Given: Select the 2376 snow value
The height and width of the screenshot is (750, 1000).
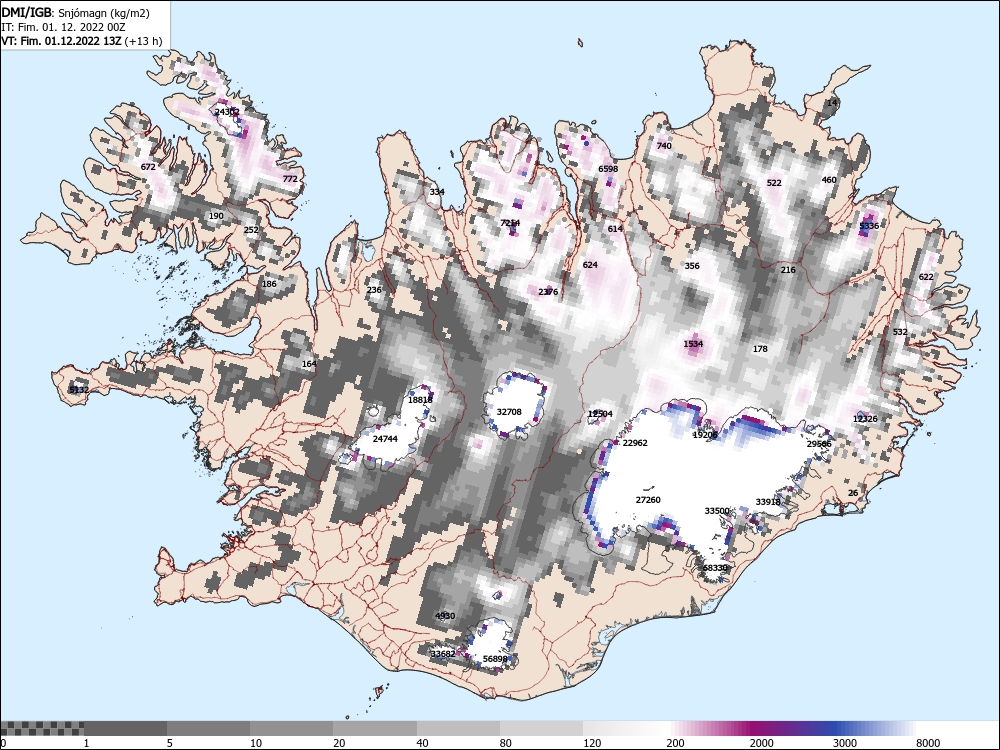Looking at the screenshot, I should [548, 291].
